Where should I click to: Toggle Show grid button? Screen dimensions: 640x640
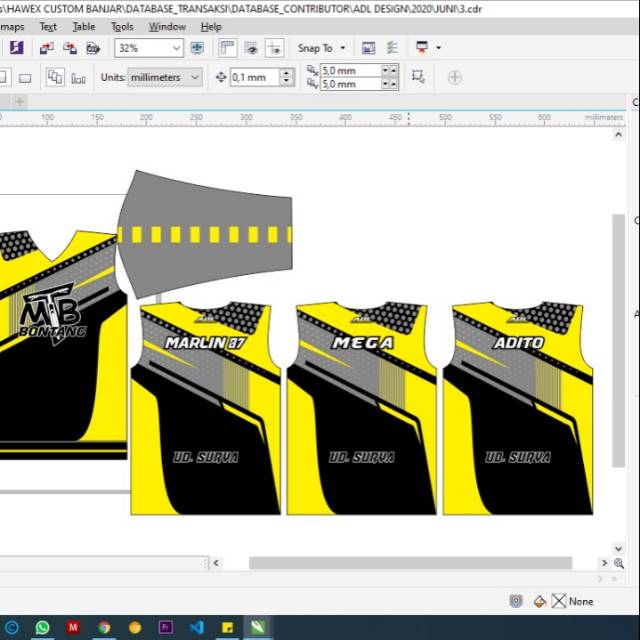(x=251, y=48)
